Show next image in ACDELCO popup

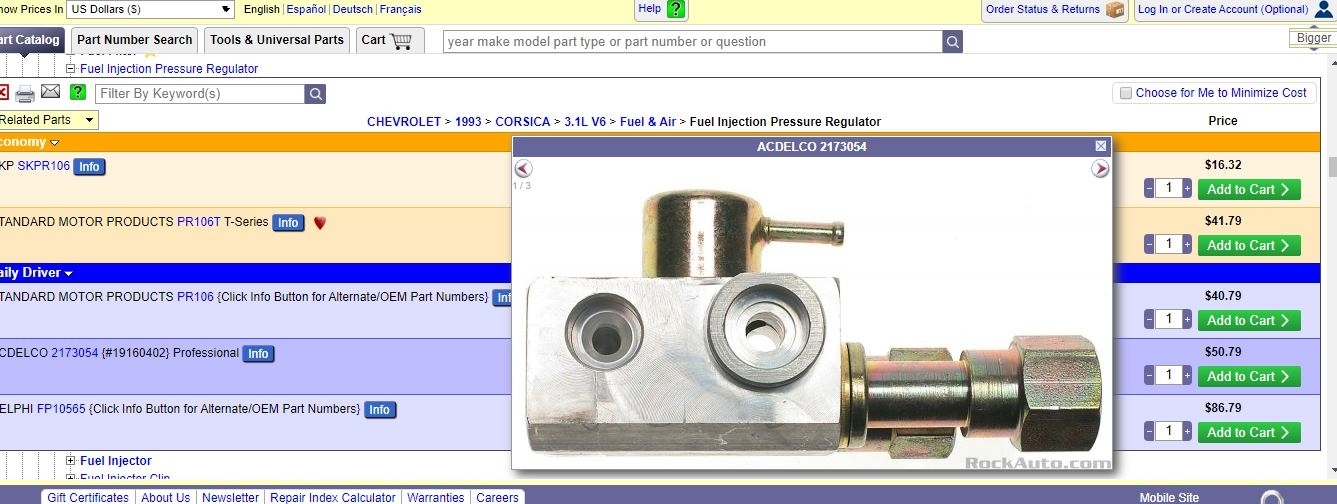coord(1100,168)
